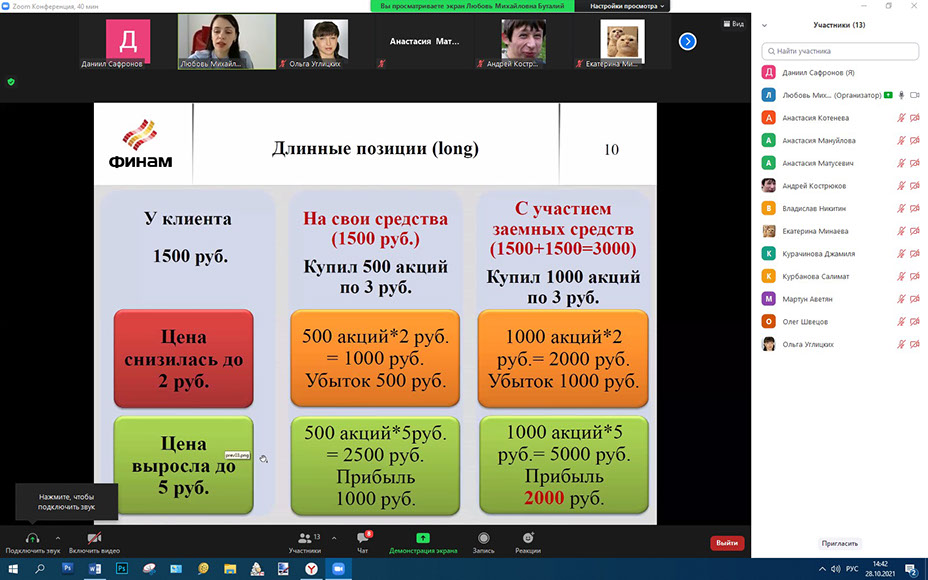Select Олег Швецов in the participants list
This screenshot has width=928, height=580.
coord(805,322)
